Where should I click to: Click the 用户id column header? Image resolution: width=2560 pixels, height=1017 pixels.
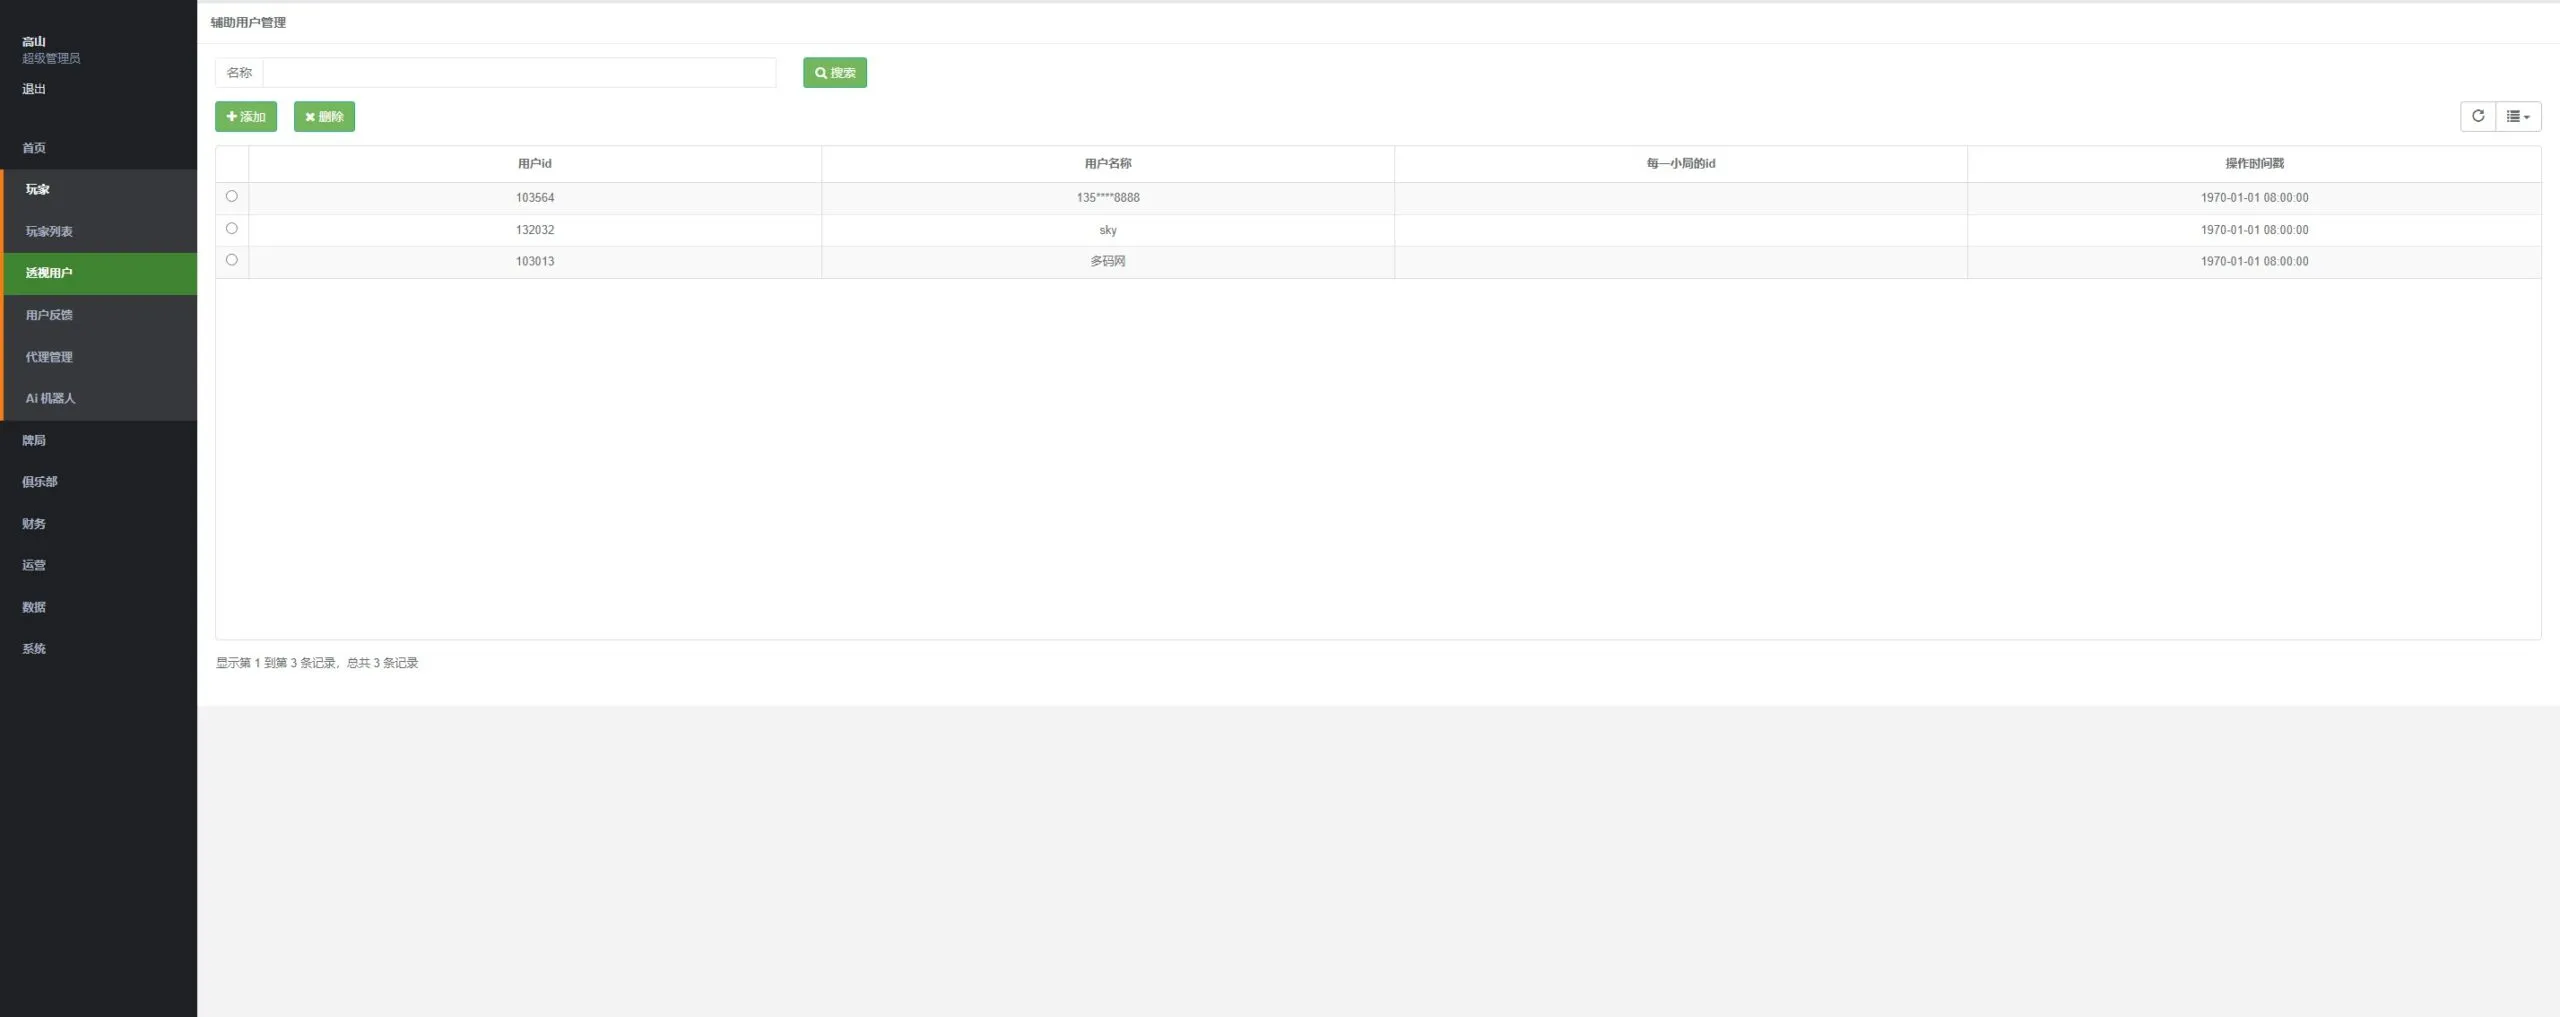pos(535,164)
